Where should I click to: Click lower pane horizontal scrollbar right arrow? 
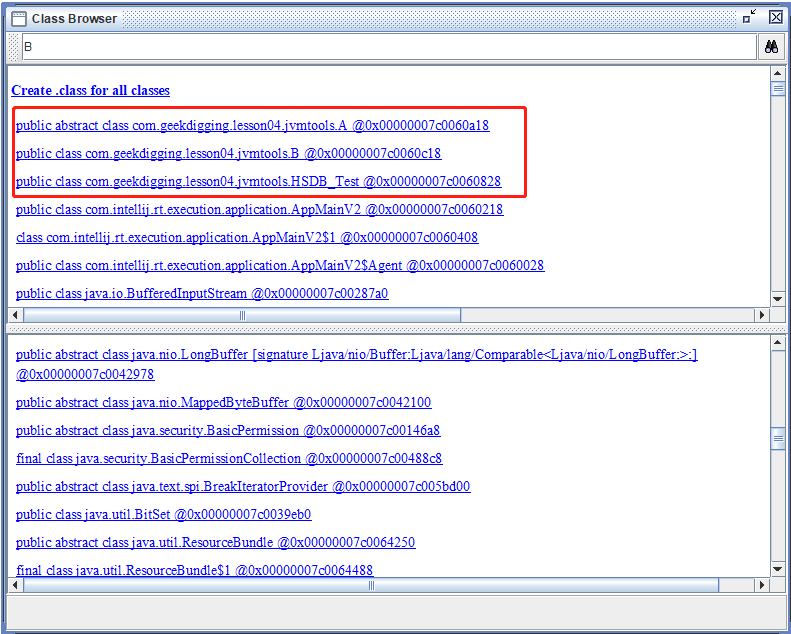coord(762,586)
